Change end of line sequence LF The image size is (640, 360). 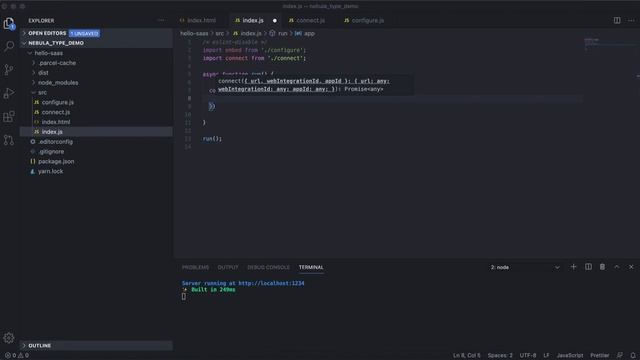pos(546,356)
